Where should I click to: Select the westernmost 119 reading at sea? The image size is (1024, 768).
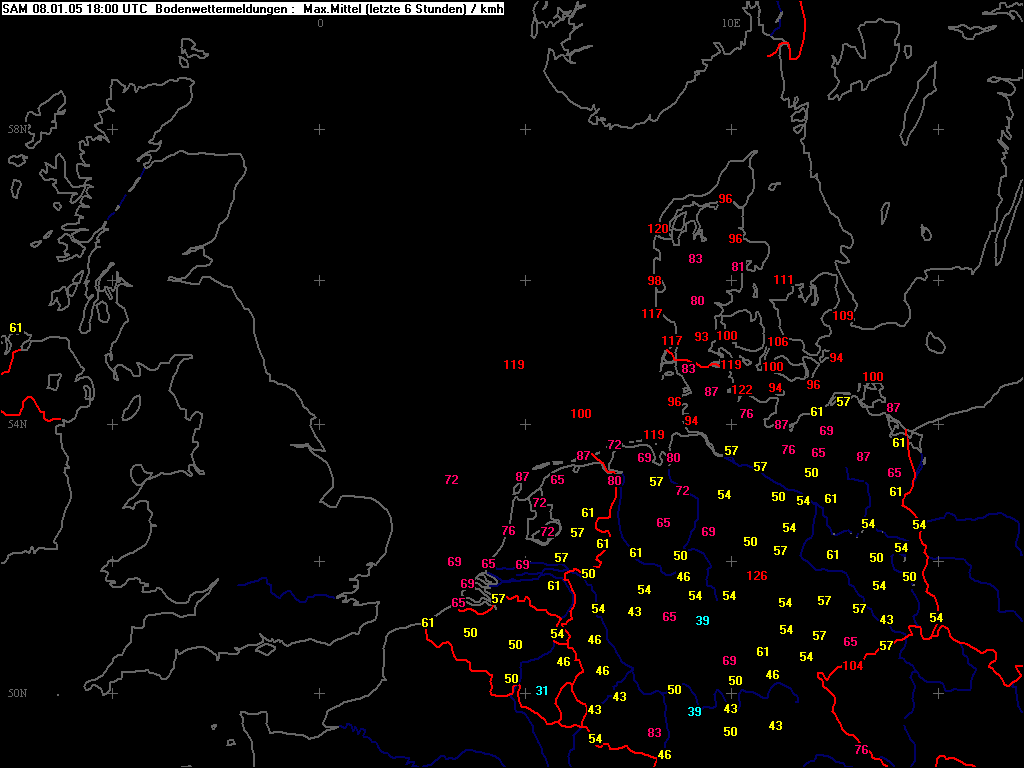coord(514,364)
